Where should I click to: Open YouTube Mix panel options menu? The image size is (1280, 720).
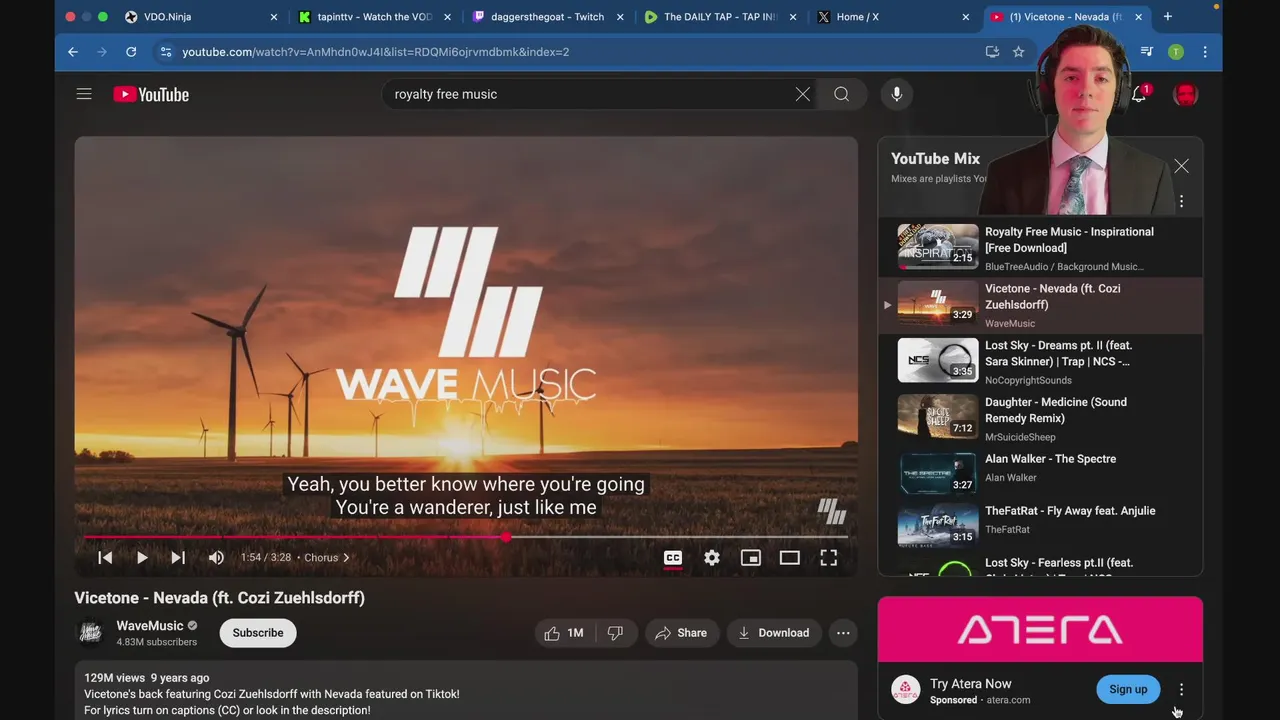click(x=1181, y=202)
